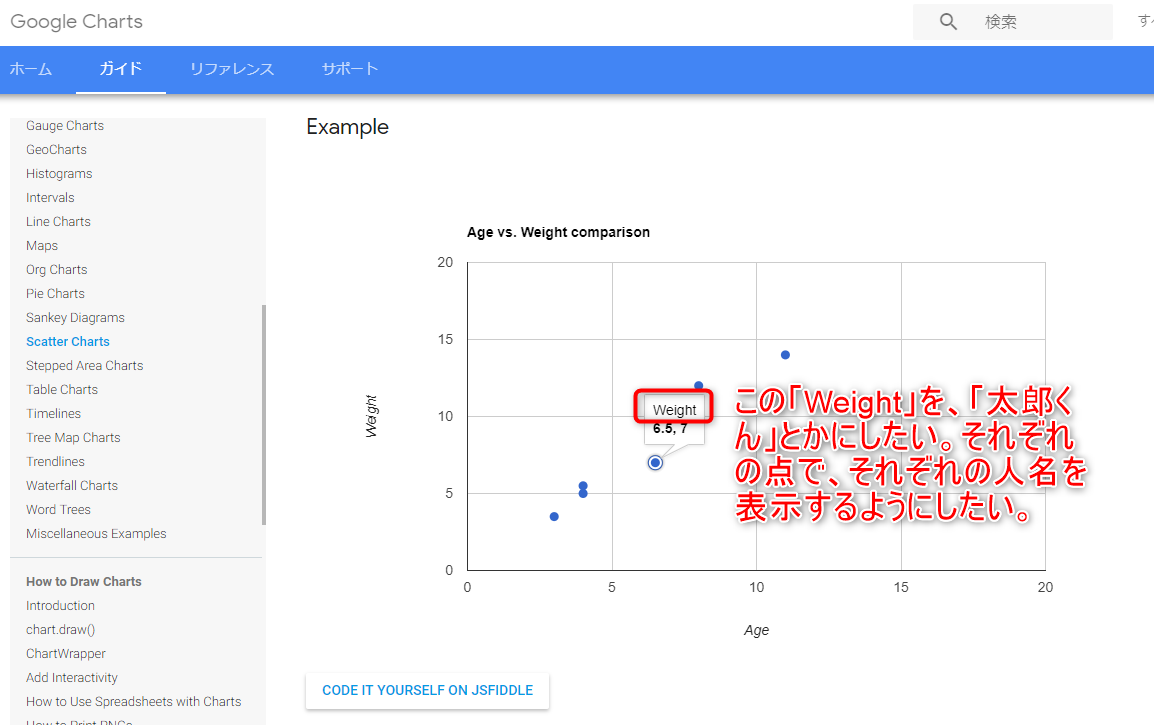The height and width of the screenshot is (725, 1154).
Task: Click CODE IT YOURSELF ON JSFIDDLE button
Action: [427, 690]
